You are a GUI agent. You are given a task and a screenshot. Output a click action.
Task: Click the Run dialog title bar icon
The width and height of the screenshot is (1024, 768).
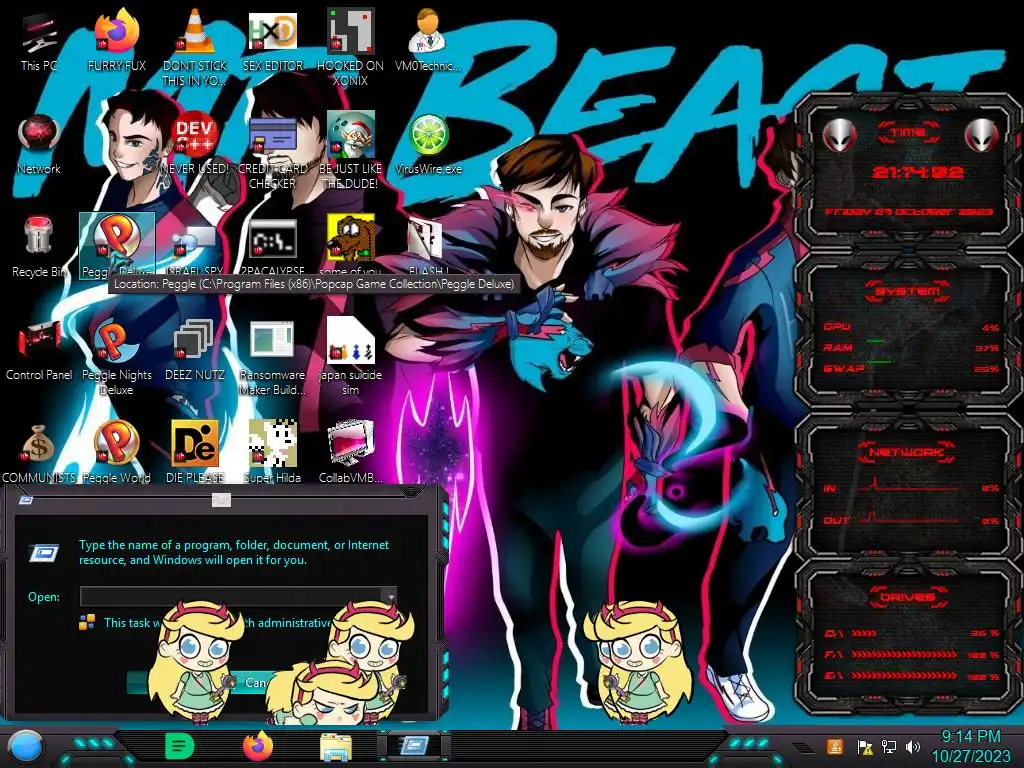click(26, 500)
